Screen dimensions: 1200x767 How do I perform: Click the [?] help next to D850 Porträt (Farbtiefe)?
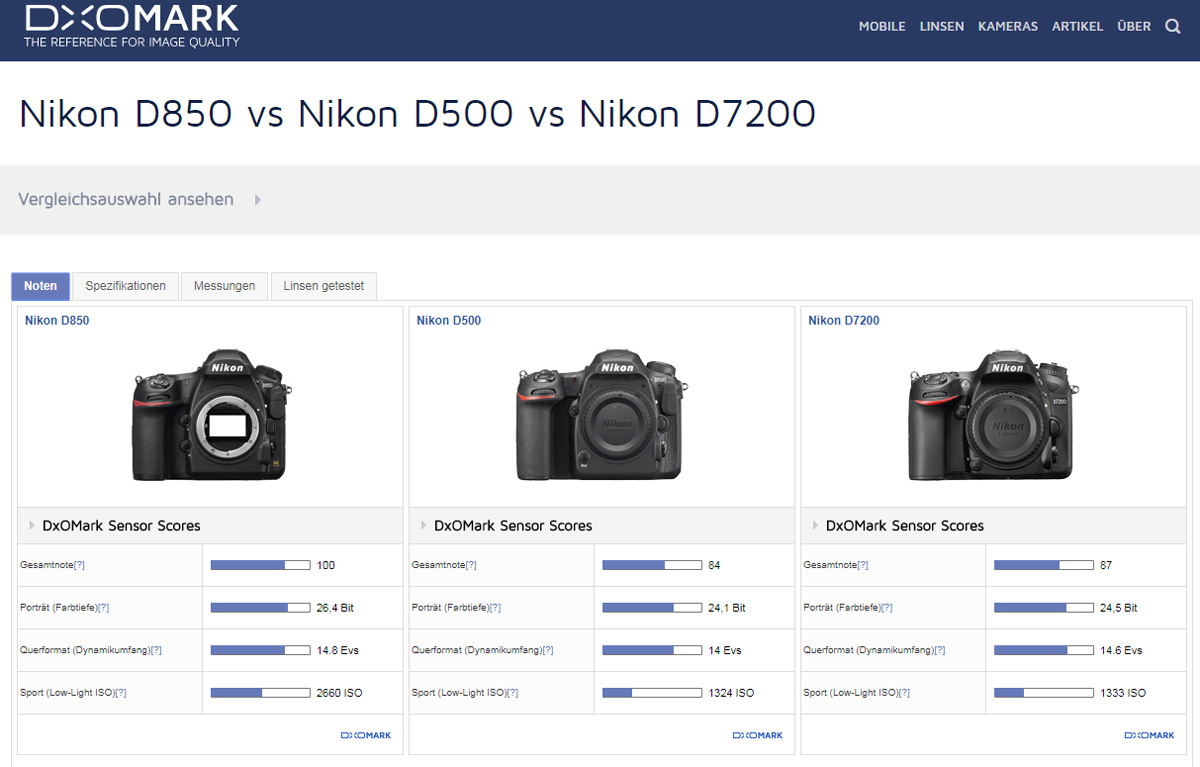103,608
